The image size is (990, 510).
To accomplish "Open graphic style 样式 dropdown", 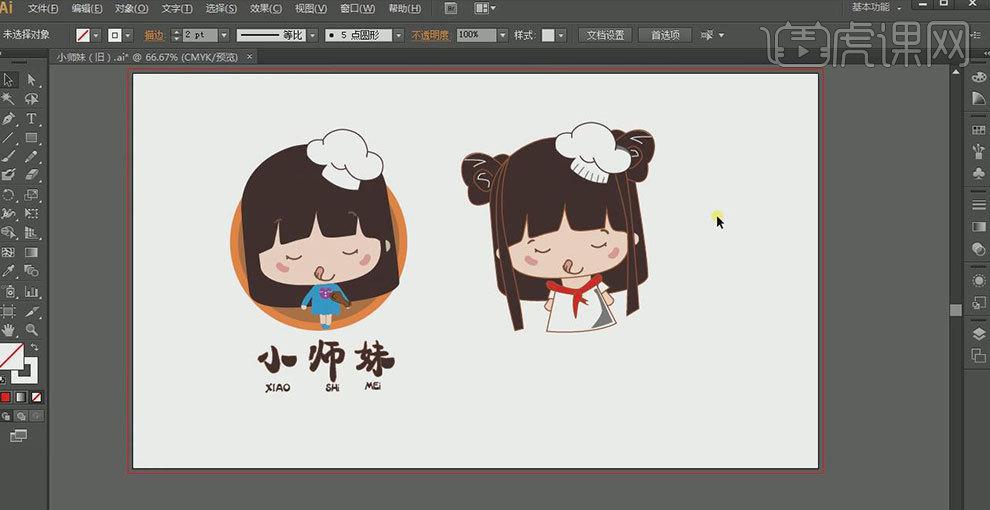I will pyautogui.click(x=561, y=35).
